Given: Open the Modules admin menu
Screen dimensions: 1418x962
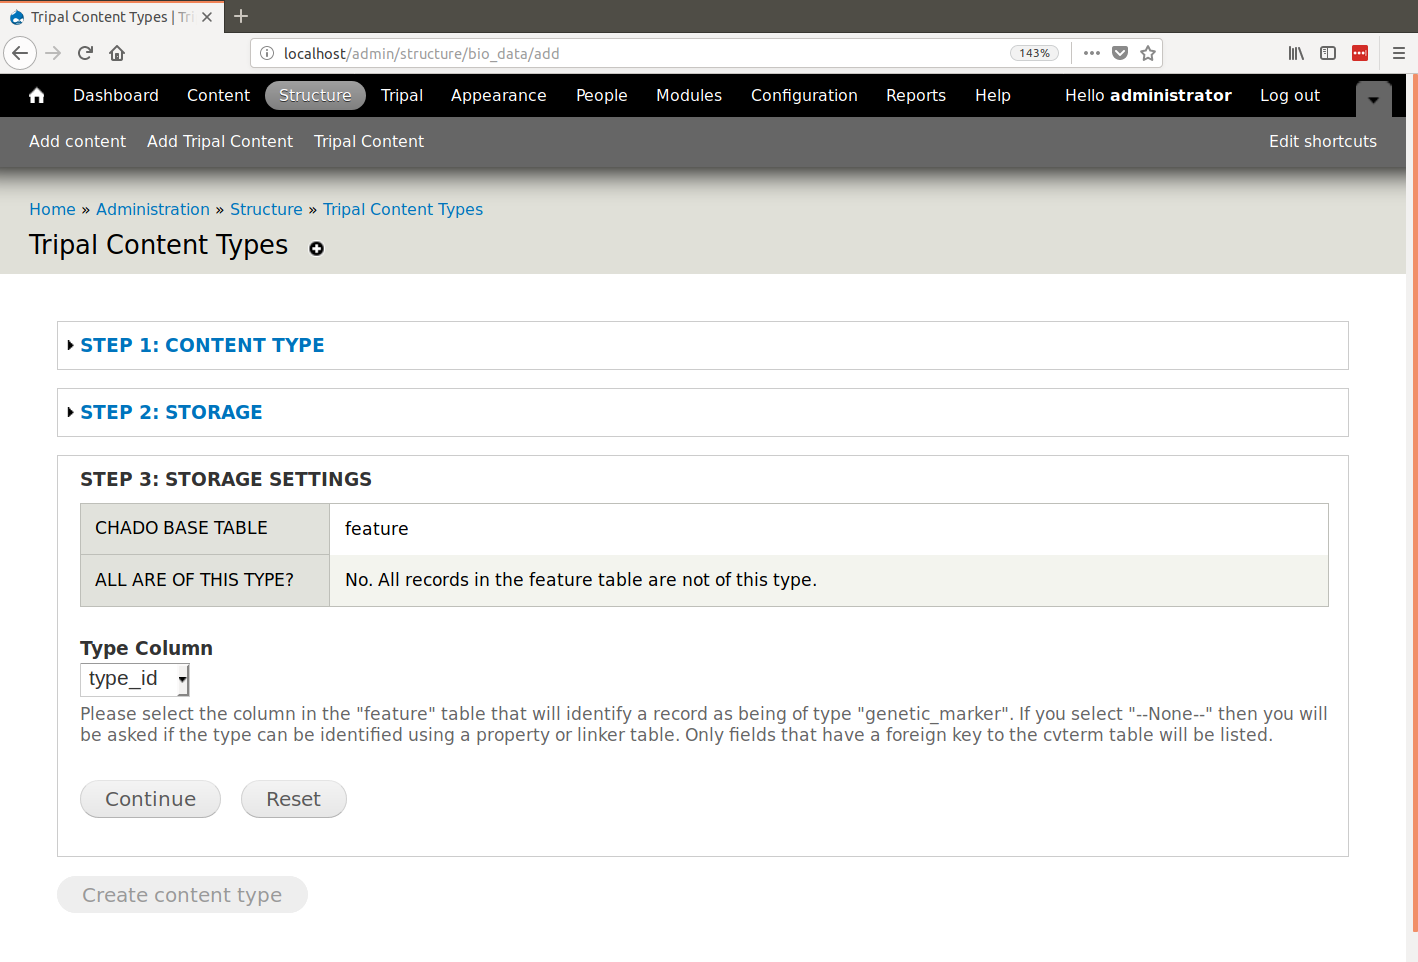Looking at the screenshot, I should [x=688, y=96].
